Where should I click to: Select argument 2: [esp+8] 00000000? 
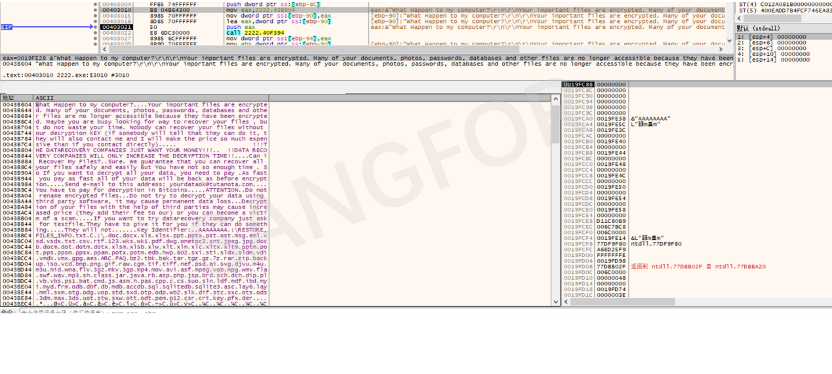point(772,42)
